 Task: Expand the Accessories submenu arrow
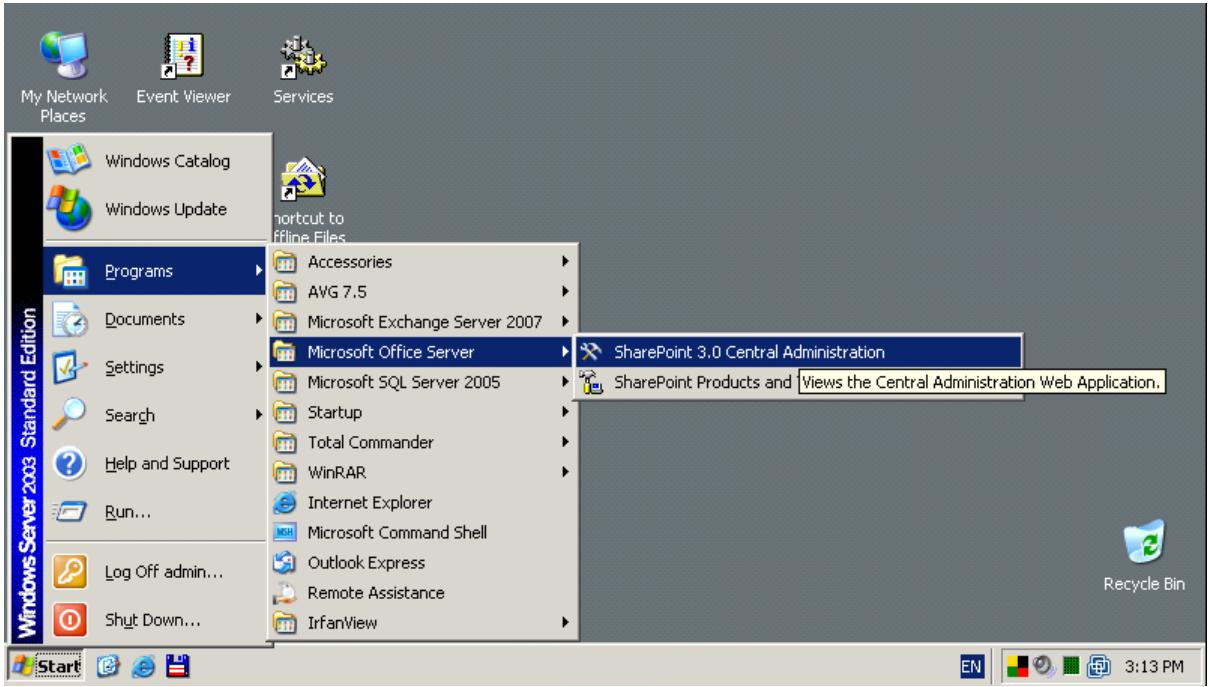click(x=566, y=262)
